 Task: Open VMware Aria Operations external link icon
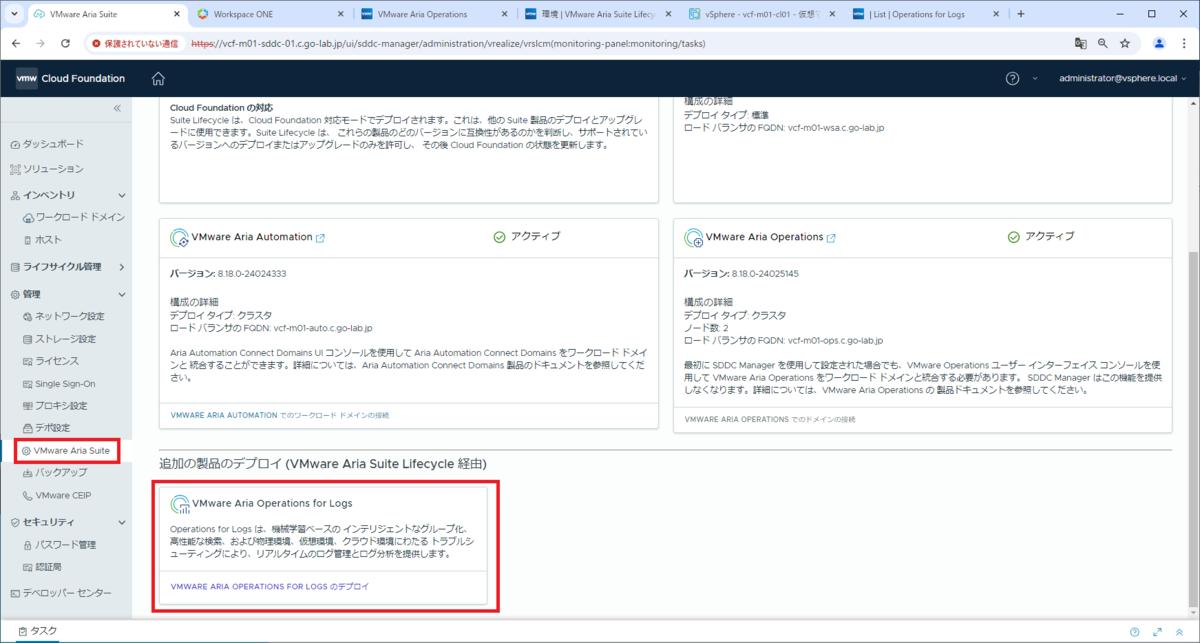[831, 238]
